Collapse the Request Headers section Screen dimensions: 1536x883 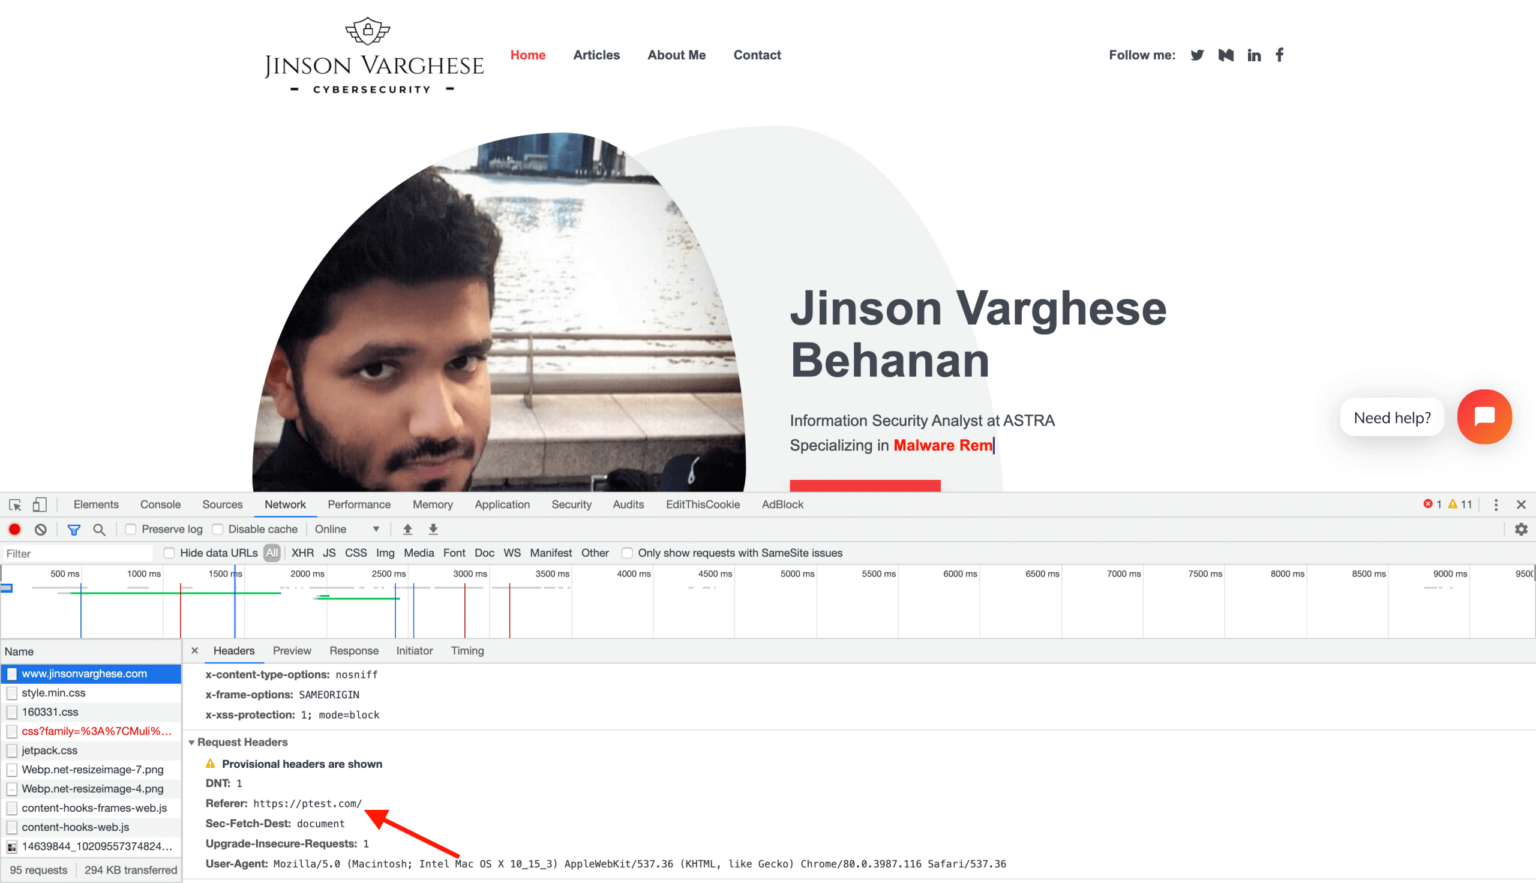pyautogui.click(x=191, y=742)
